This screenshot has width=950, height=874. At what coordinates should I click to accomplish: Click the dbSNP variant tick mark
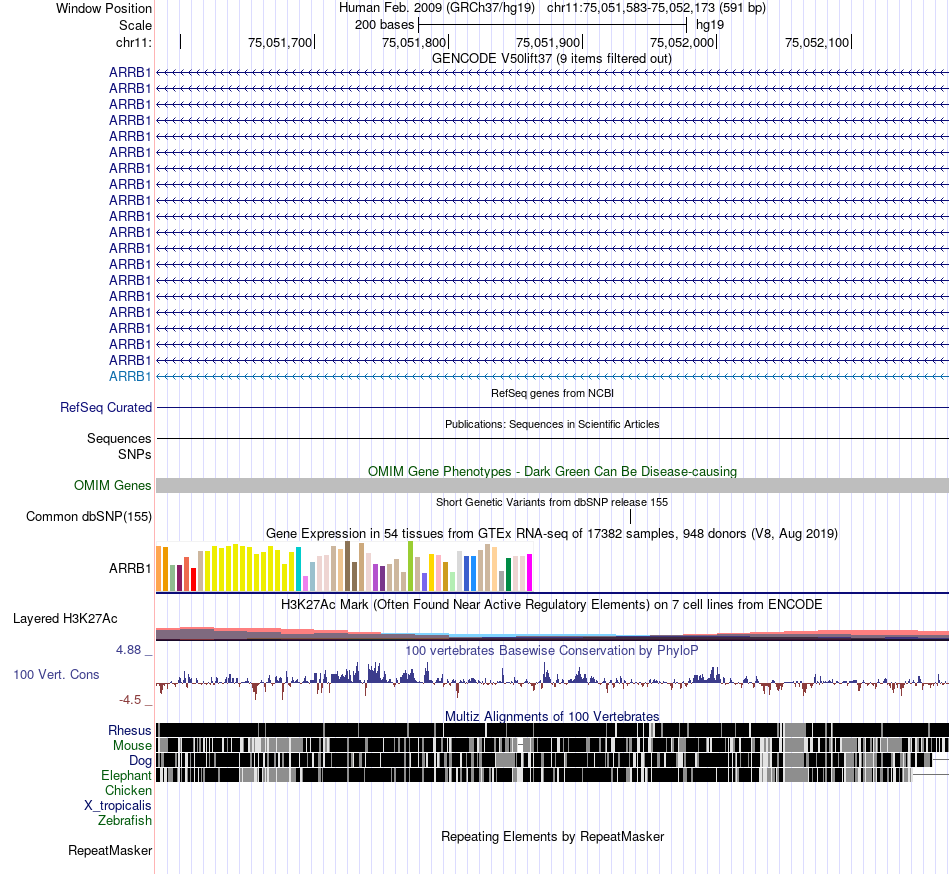click(x=630, y=517)
